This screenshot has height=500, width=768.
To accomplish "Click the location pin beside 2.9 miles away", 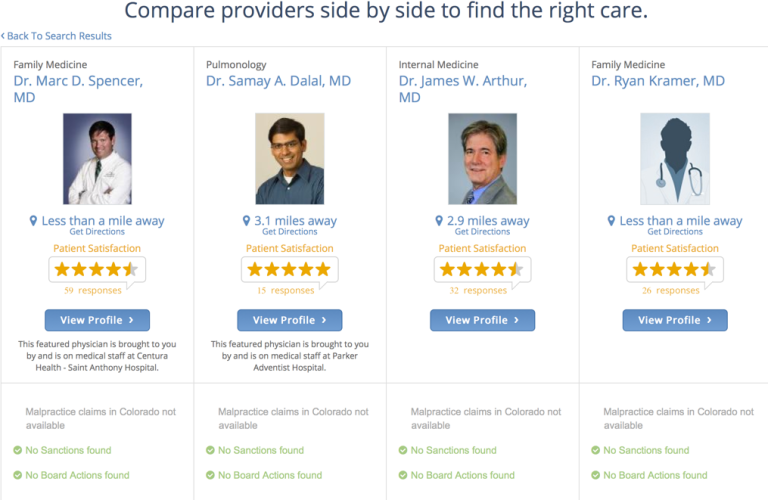I will (x=439, y=221).
